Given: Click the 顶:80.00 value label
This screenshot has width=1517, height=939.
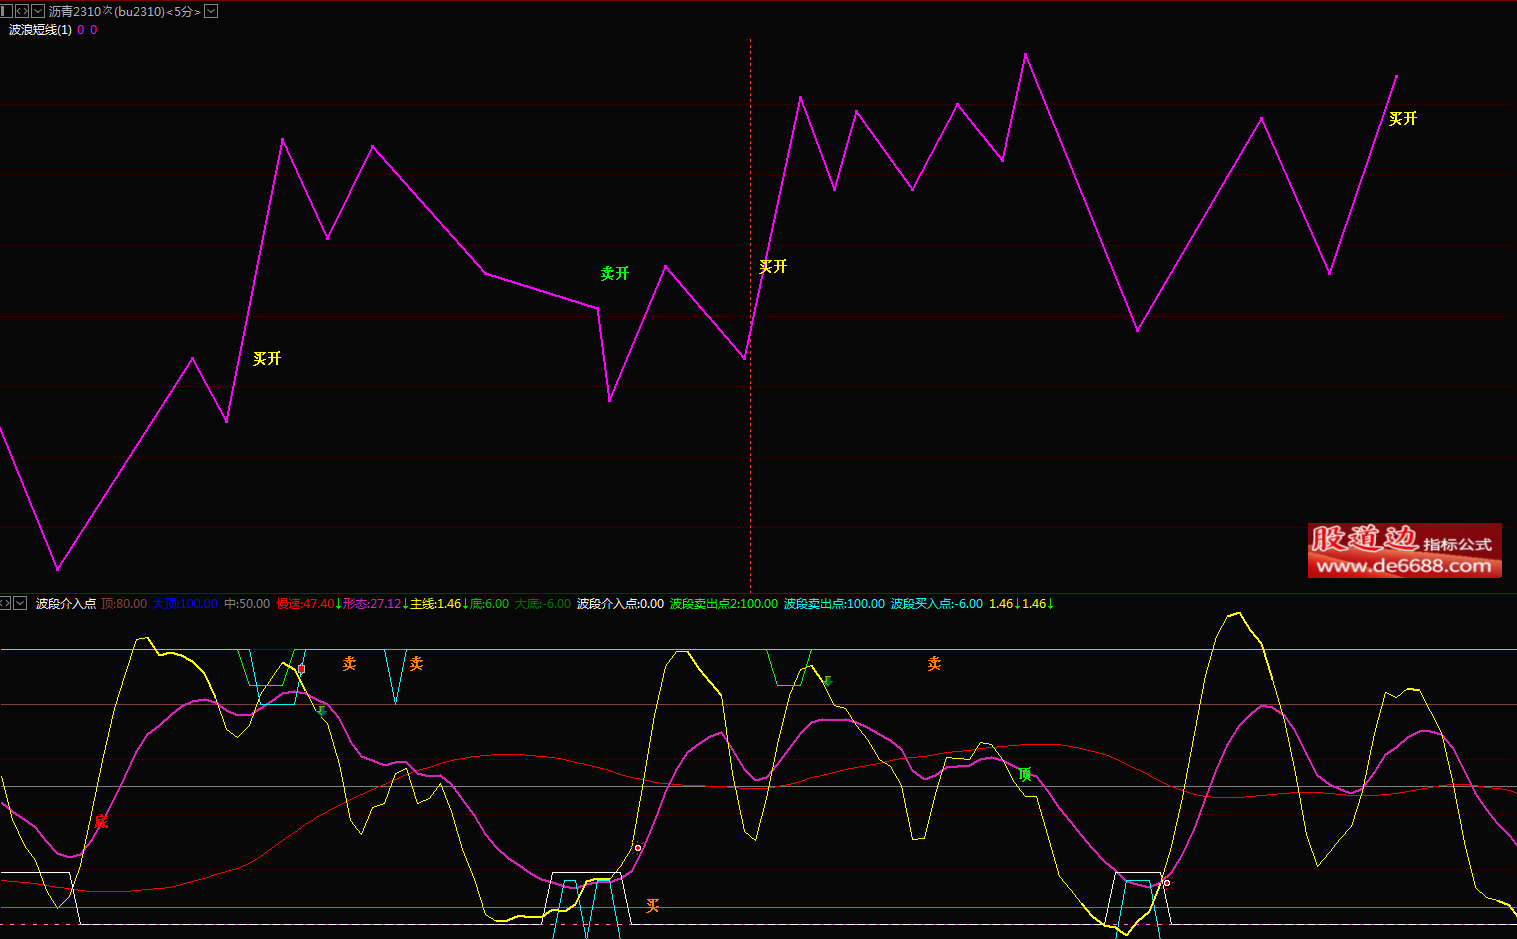Looking at the screenshot, I should [124, 604].
